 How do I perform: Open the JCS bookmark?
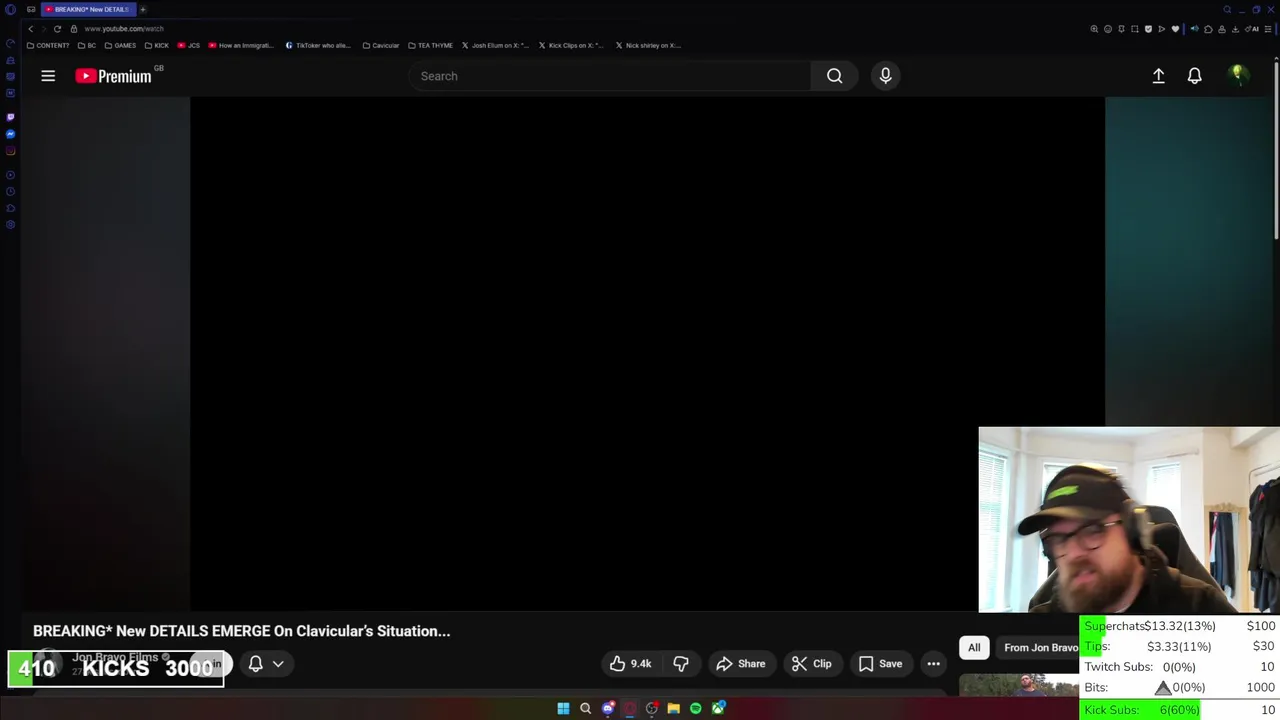point(189,45)
